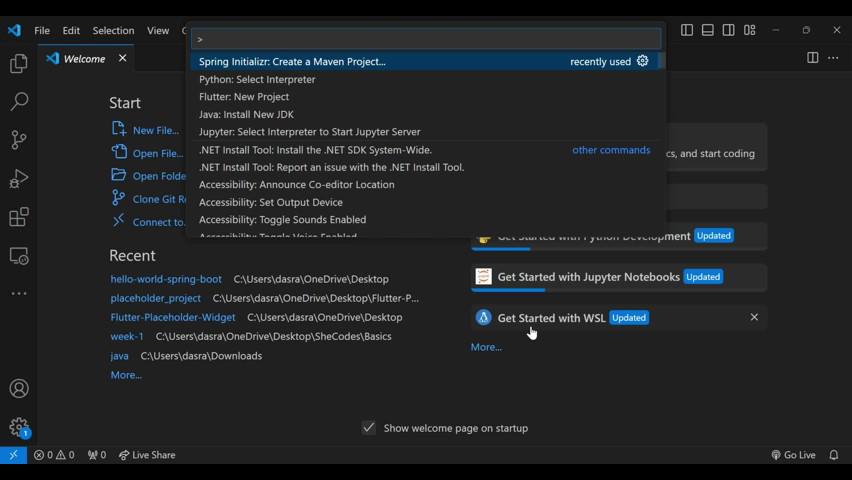Image resolution: width=852 pixels, height=480 pixels.
Task: Click New File... link
Action: [145, 130]
